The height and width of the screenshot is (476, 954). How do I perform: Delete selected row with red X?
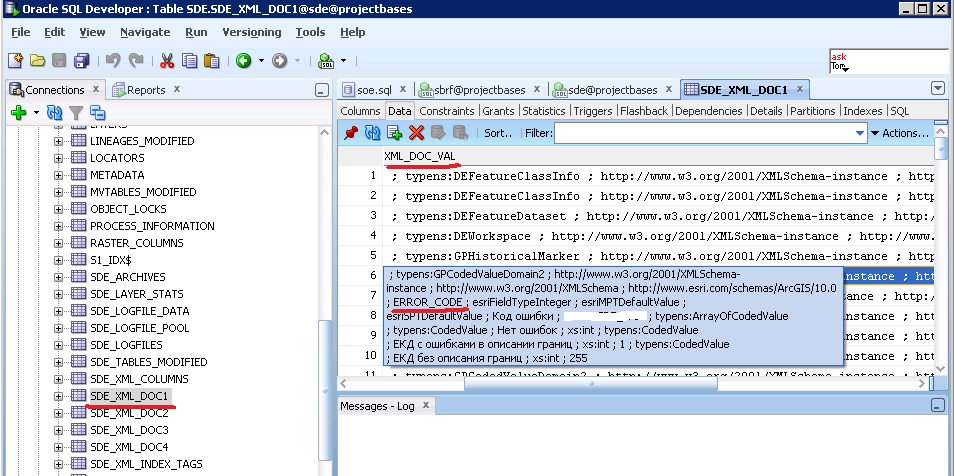(416, 133)
